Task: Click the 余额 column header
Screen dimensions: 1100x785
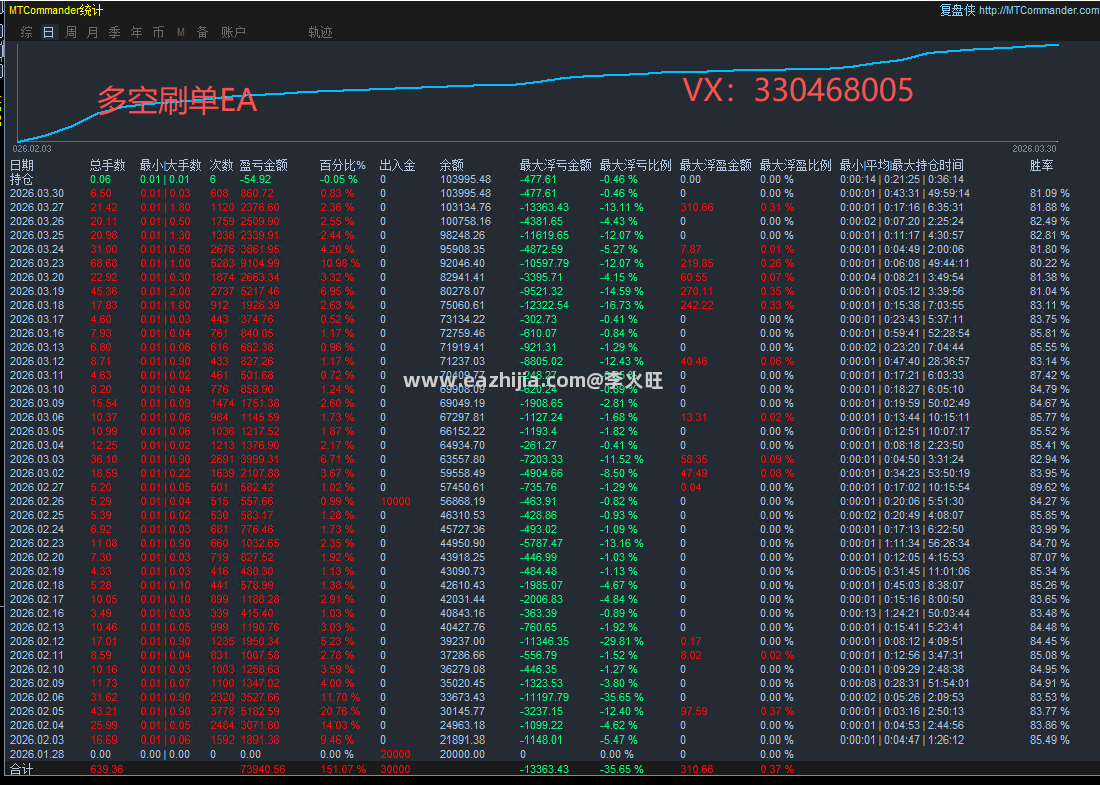Action: click(451, 166)
